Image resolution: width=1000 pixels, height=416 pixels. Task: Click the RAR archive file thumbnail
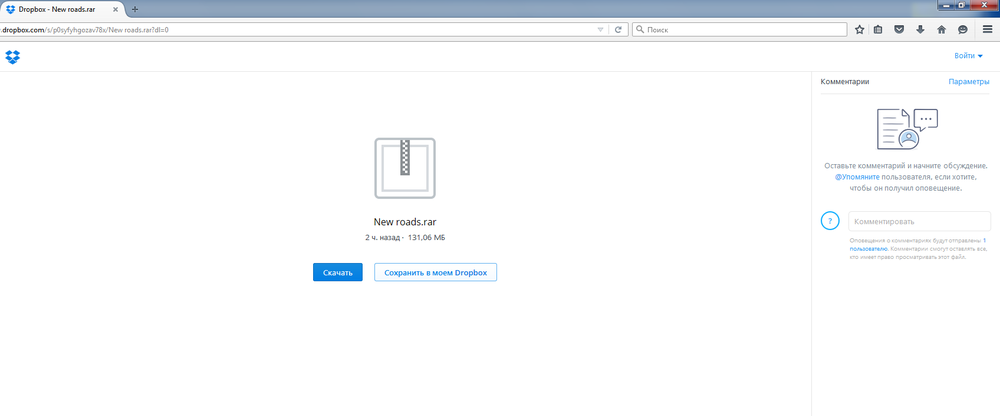[x=405, y=168]
